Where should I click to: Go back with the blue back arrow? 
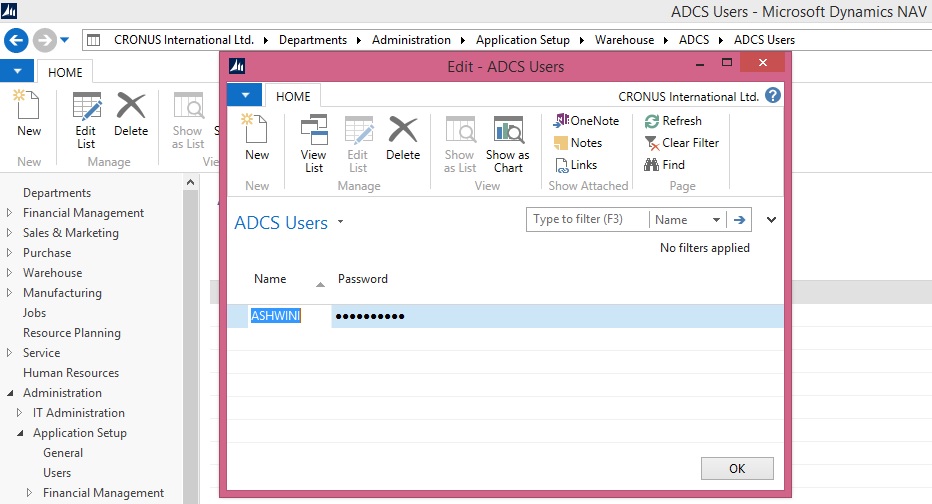16,40
